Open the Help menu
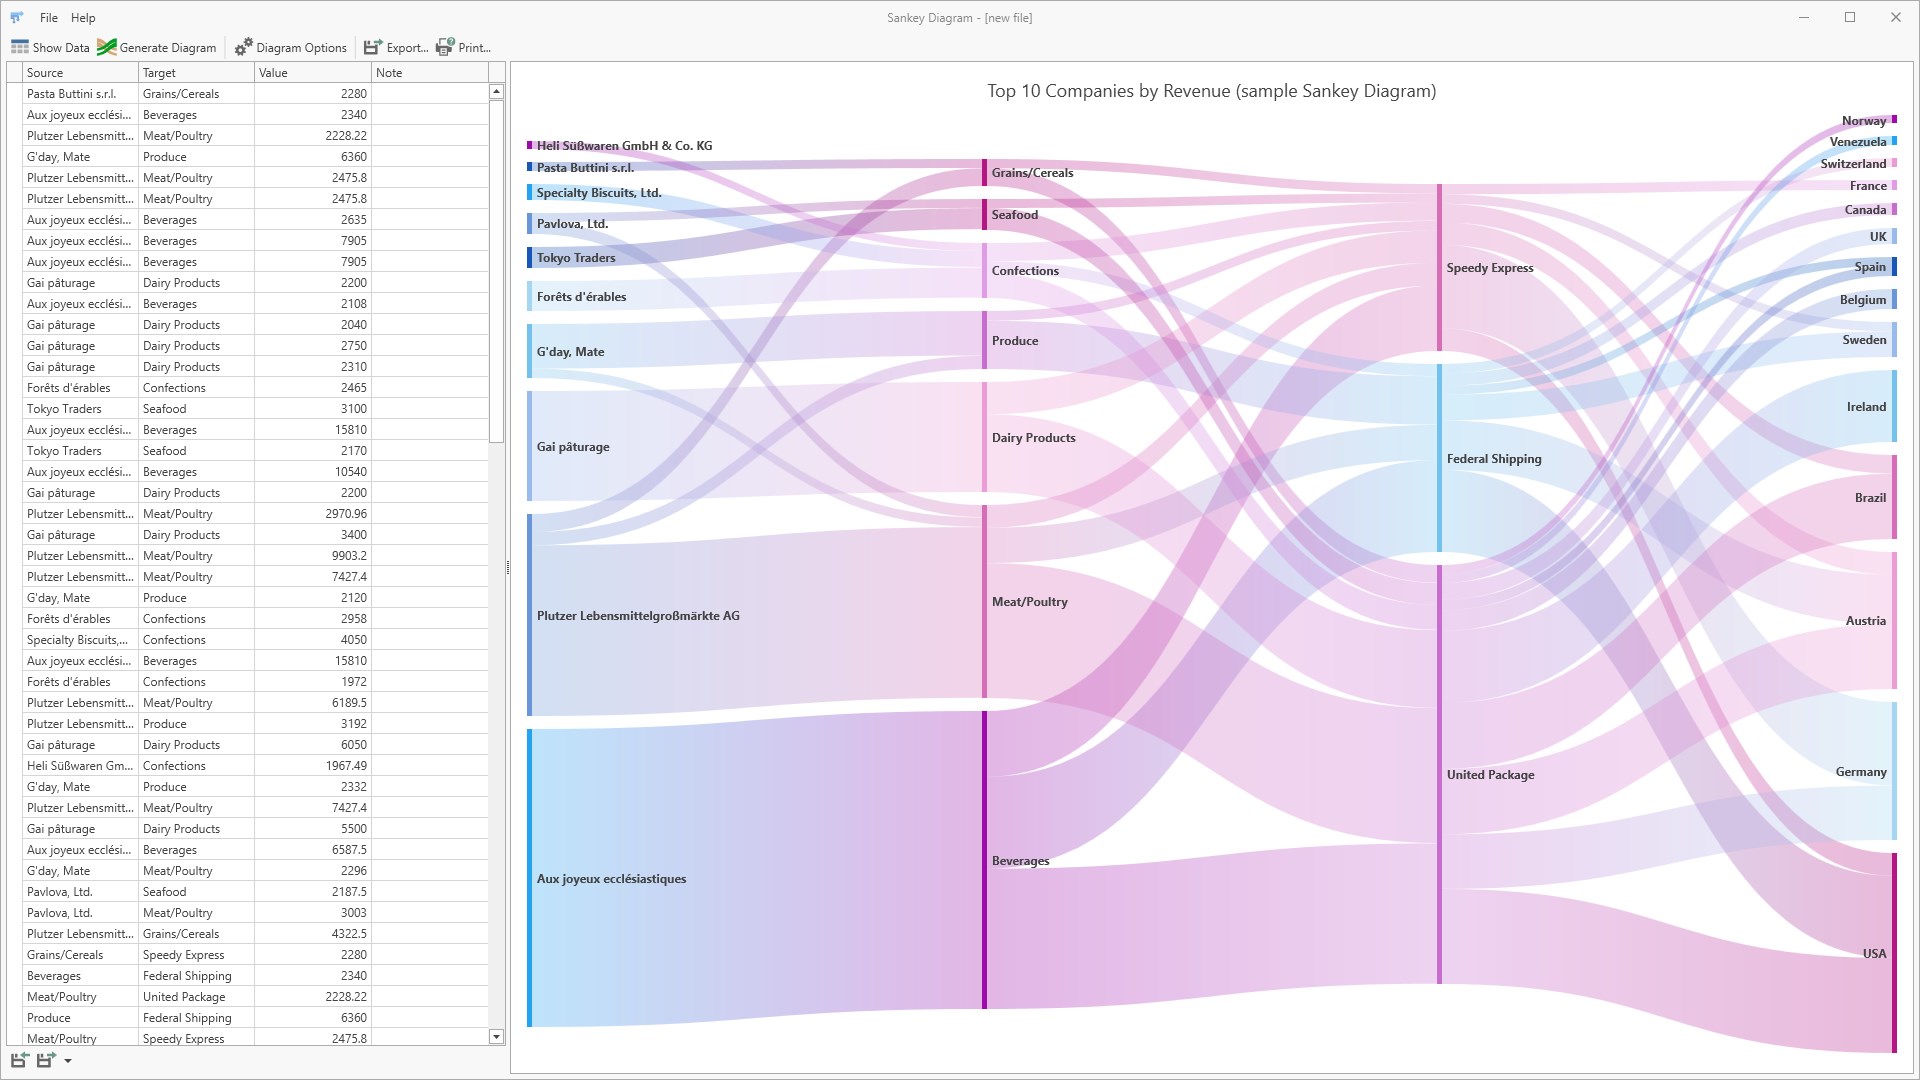1920x1080 pixels. pos(83,17)
